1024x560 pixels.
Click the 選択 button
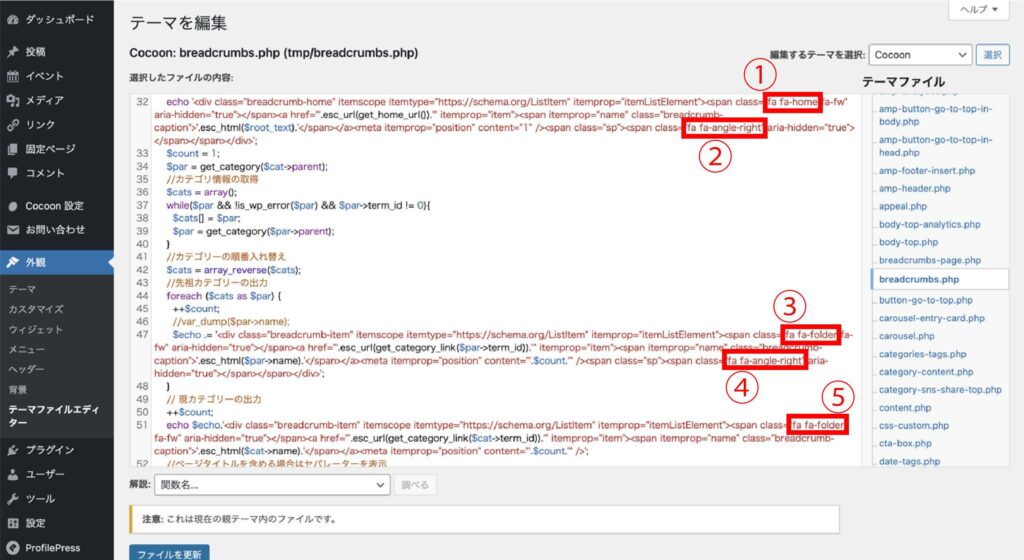(993, 55)
